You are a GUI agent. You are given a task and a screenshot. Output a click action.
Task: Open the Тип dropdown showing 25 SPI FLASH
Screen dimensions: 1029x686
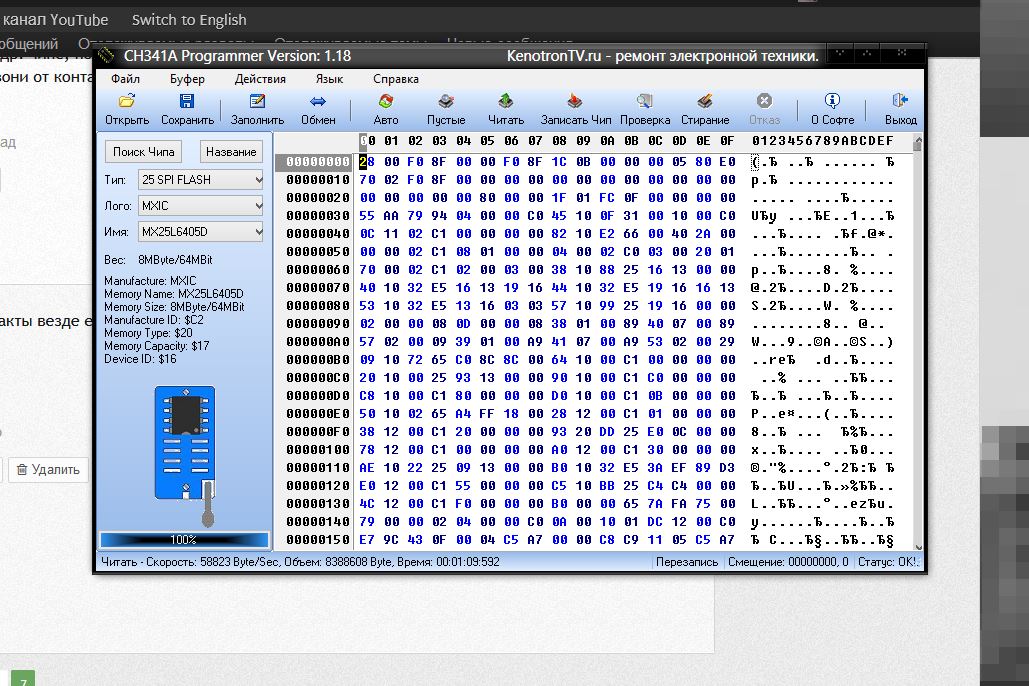click(x=201, y=180)
